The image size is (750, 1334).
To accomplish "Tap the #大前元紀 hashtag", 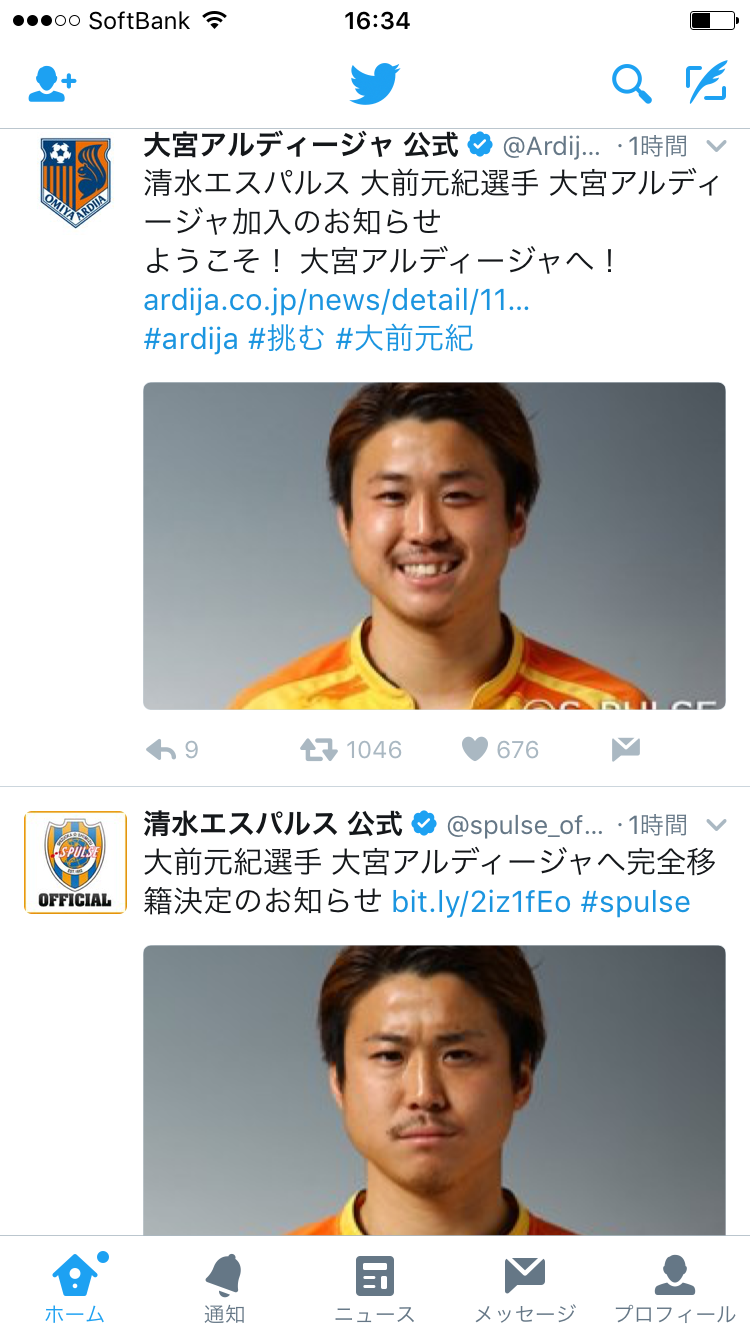I will [404, 339].
